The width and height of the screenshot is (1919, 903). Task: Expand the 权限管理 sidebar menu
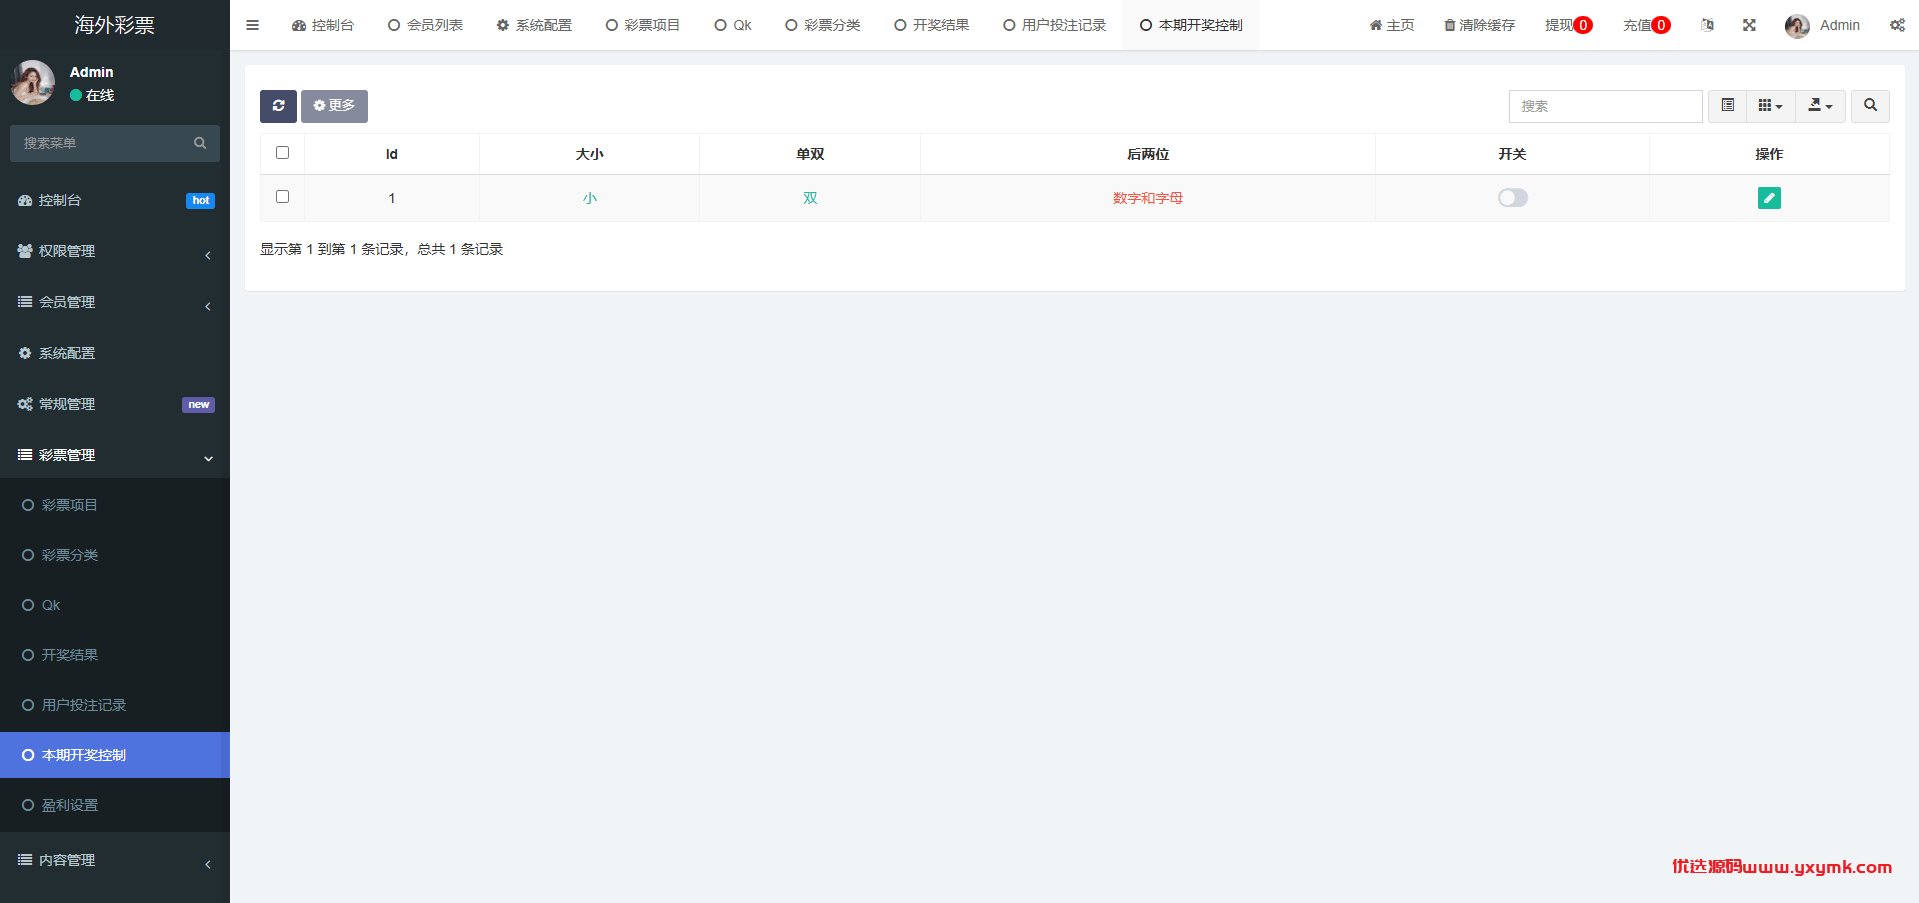(x=115, y=251)
